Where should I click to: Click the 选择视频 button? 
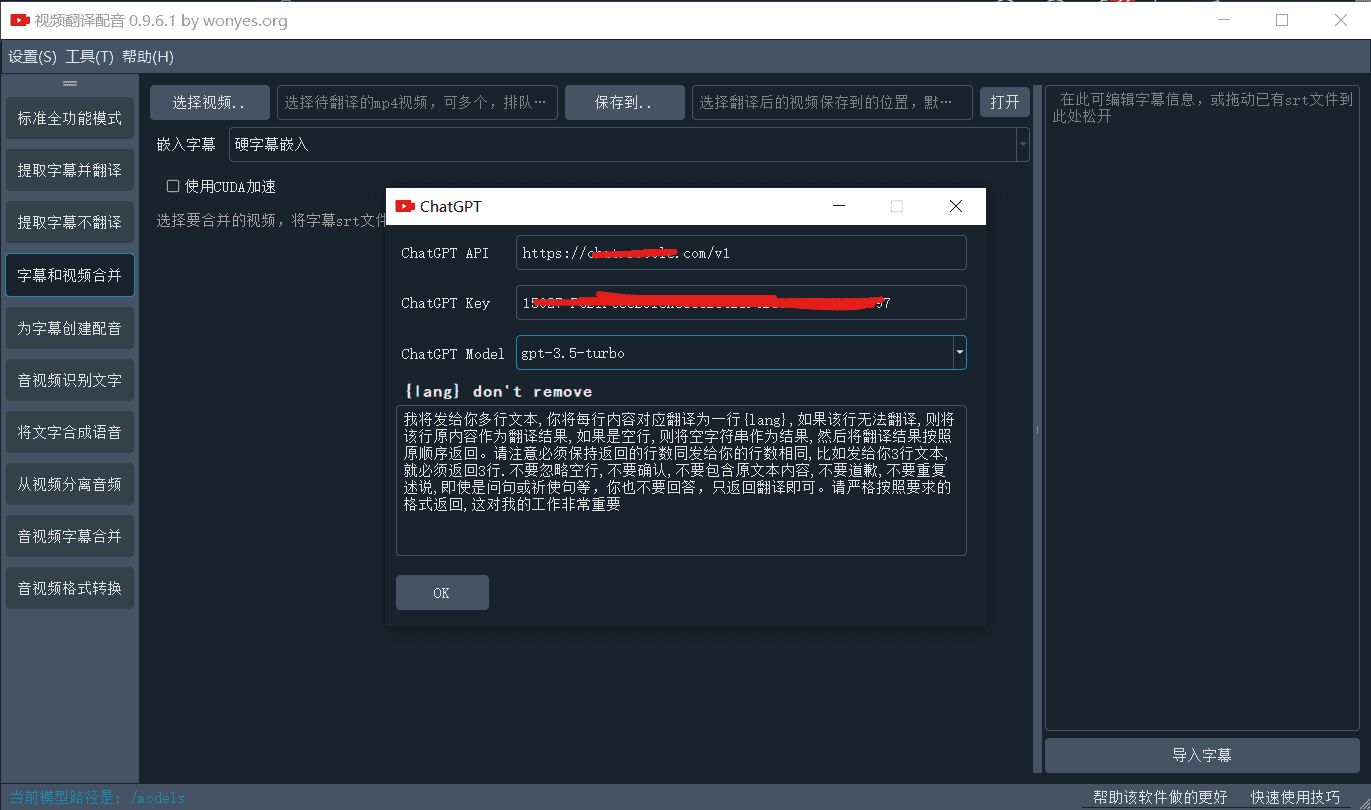pos(210,102)
